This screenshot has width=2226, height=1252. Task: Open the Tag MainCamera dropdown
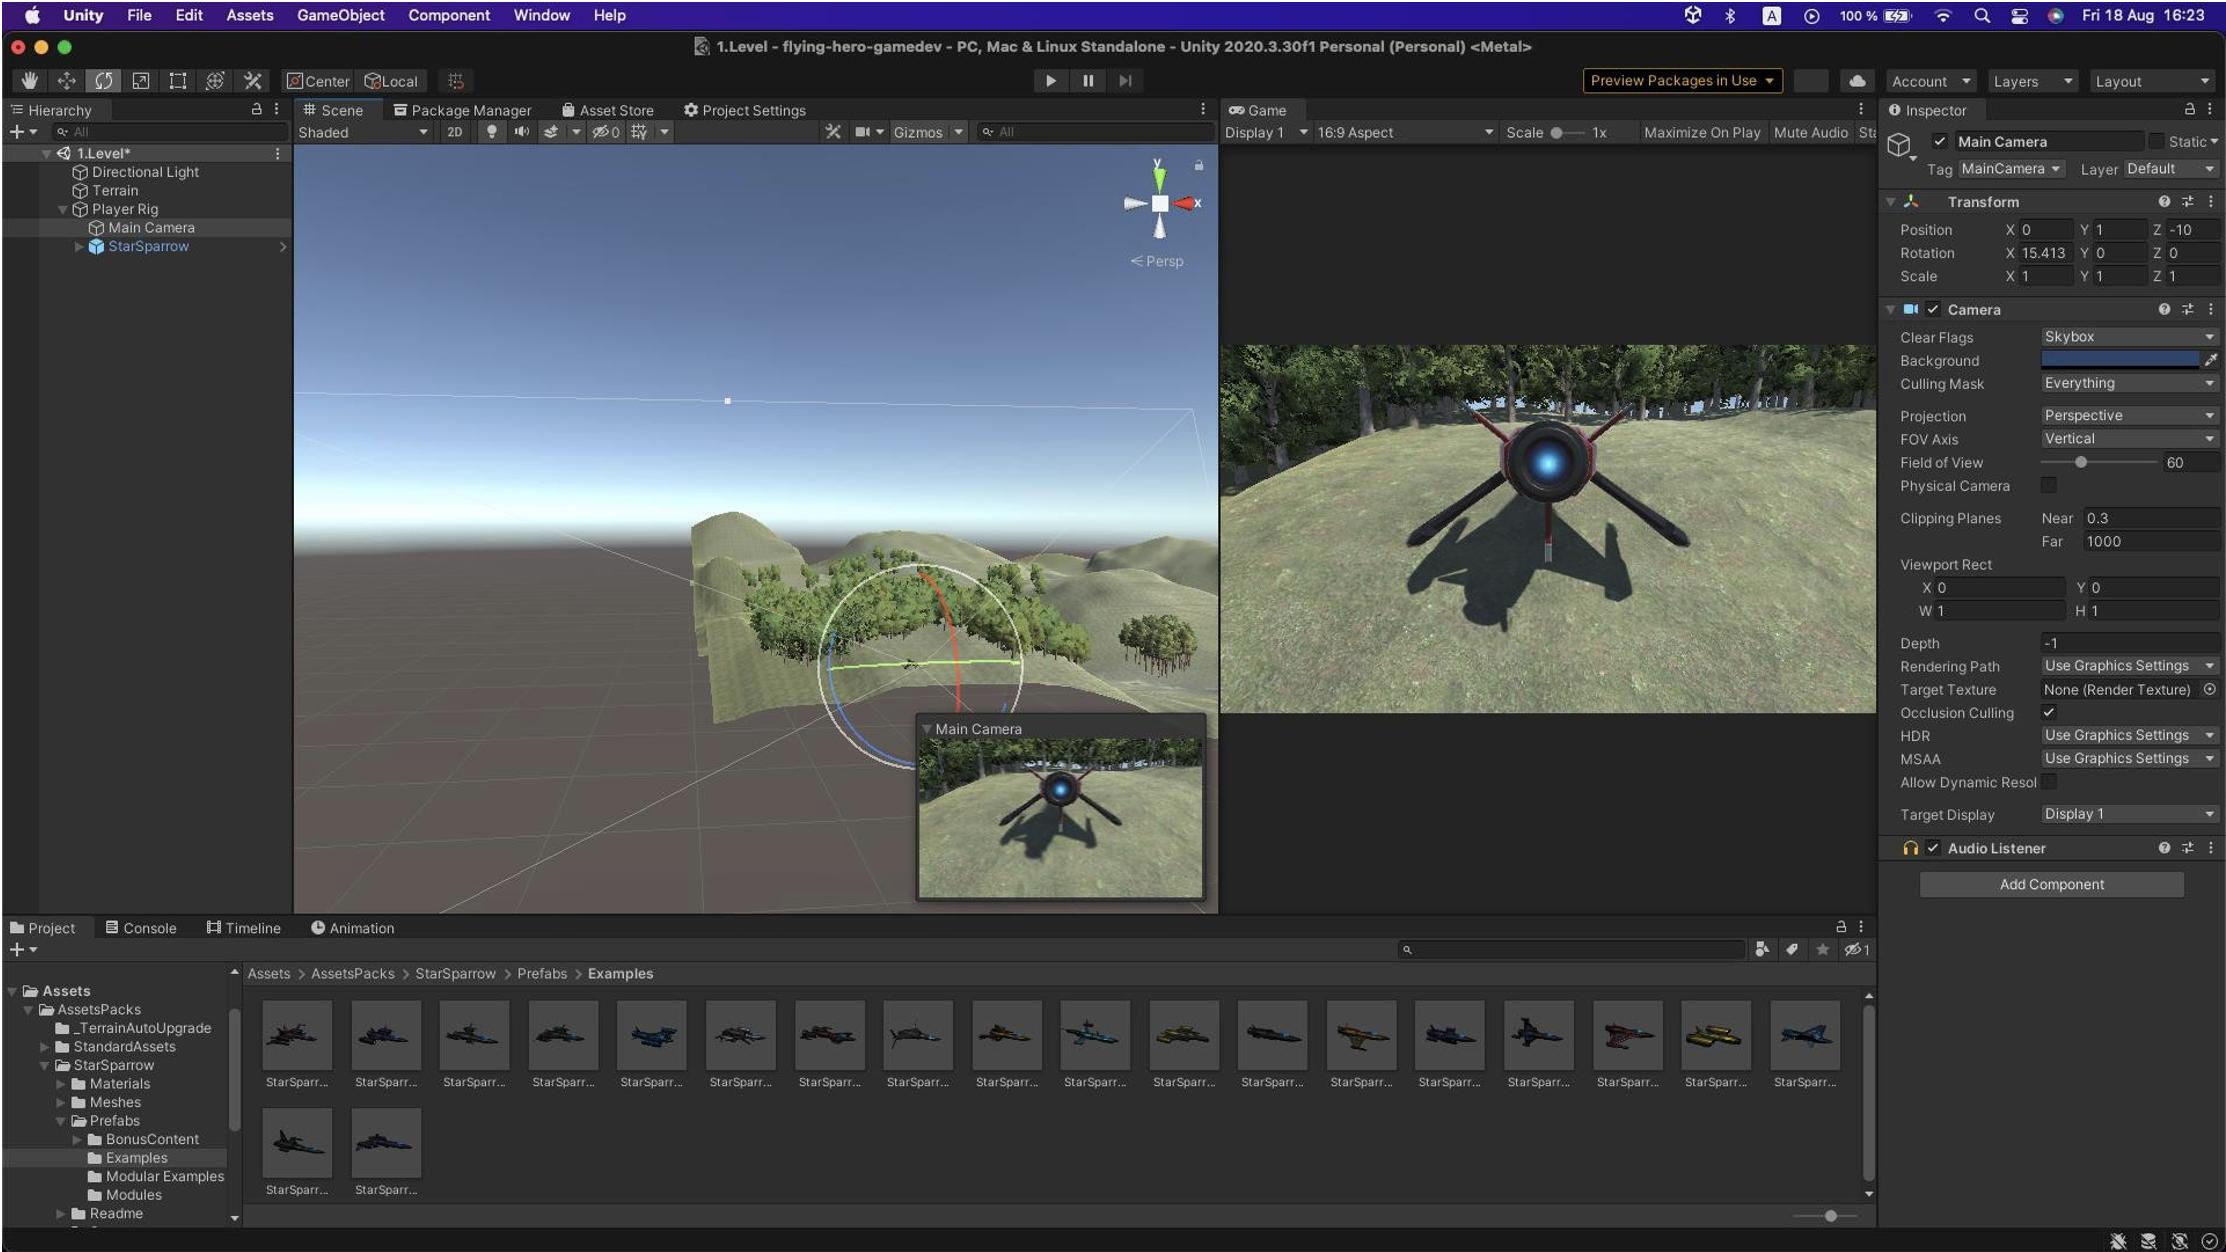[2011, 169]
